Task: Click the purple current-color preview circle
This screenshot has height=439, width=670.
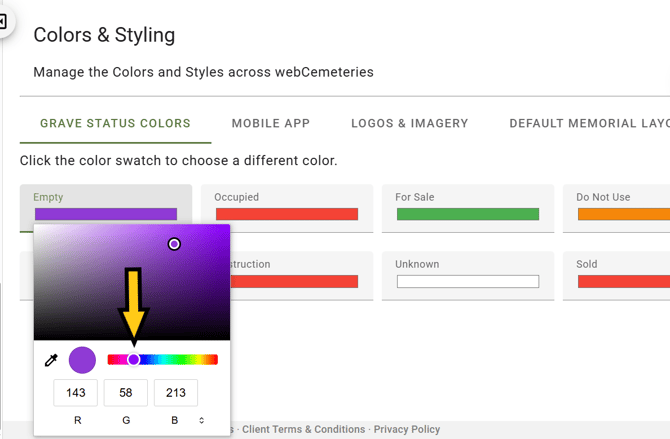Action: (82, 360)
